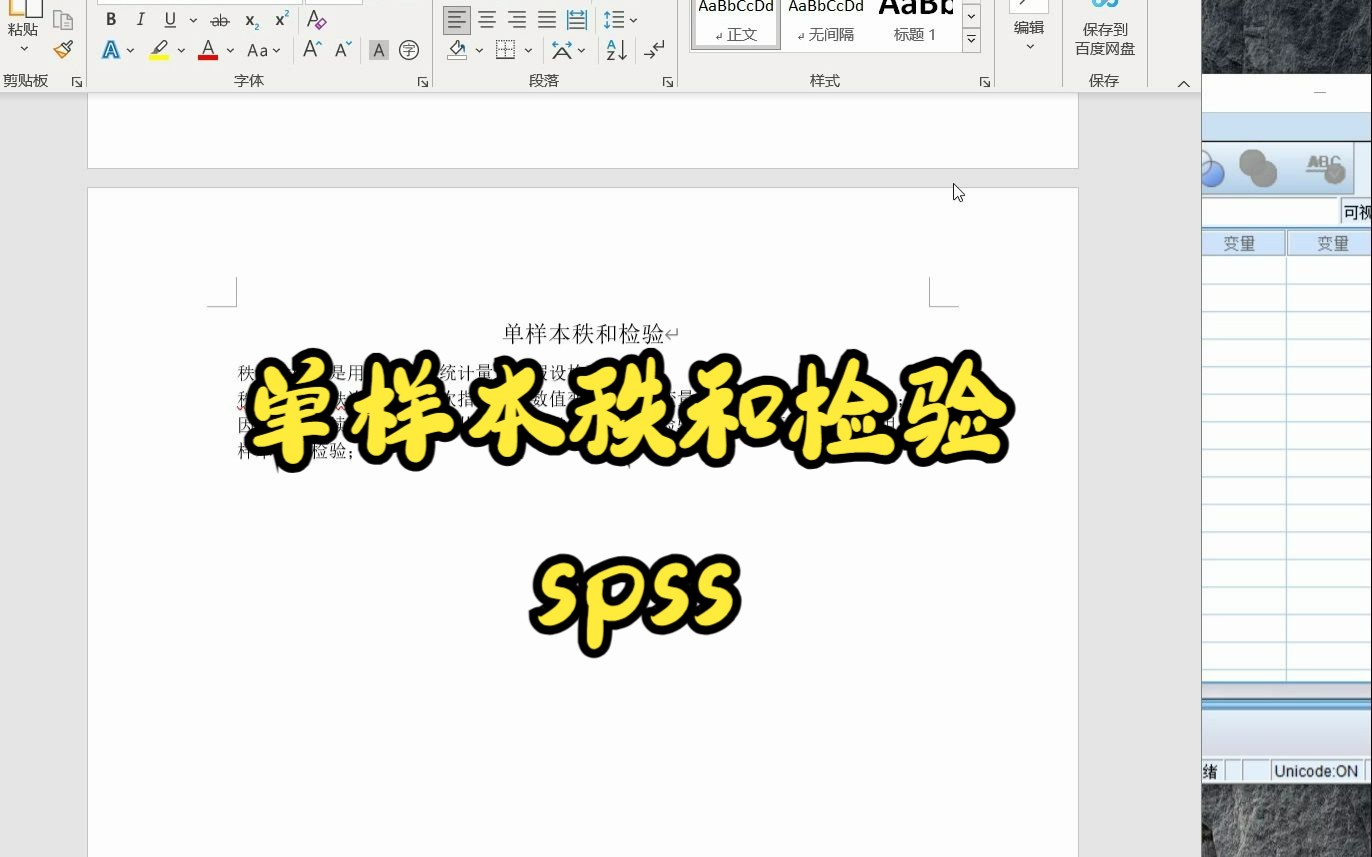The width and height of the screenshot is (1372, 857).
Task: Save document to 百度网盘
Action: click(x=1105, y=29)
